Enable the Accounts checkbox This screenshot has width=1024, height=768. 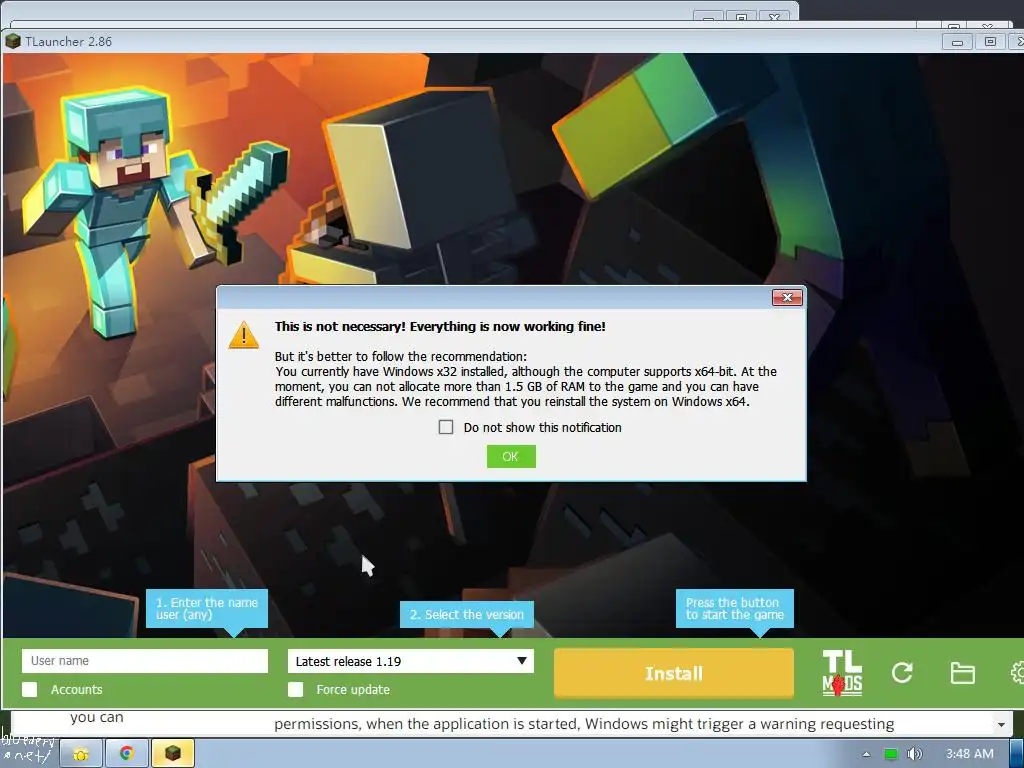[29, 690]
